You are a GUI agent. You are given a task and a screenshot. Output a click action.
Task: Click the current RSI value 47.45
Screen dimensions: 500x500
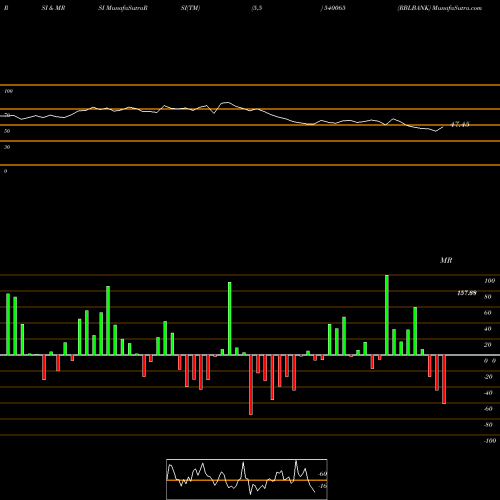(x=460, y=125)
